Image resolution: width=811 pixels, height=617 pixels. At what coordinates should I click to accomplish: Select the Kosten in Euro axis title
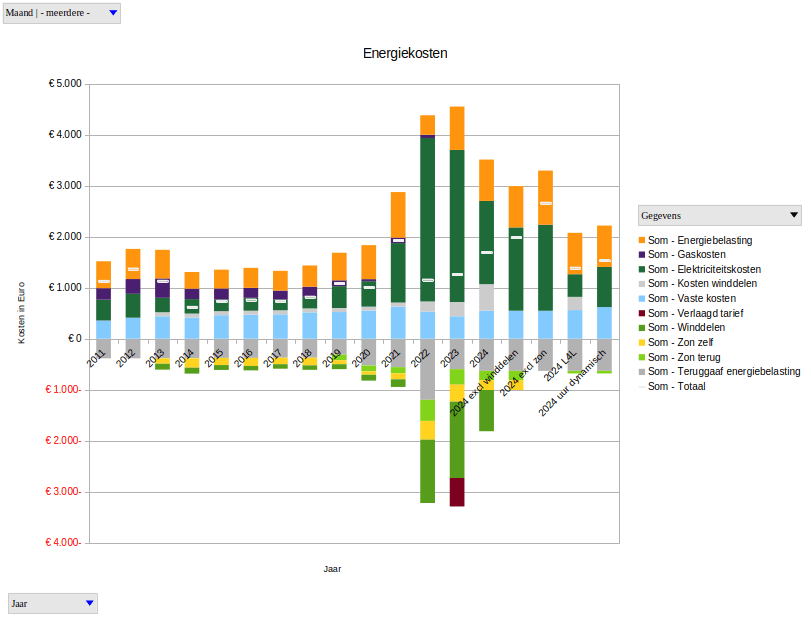tap(22, 312)
